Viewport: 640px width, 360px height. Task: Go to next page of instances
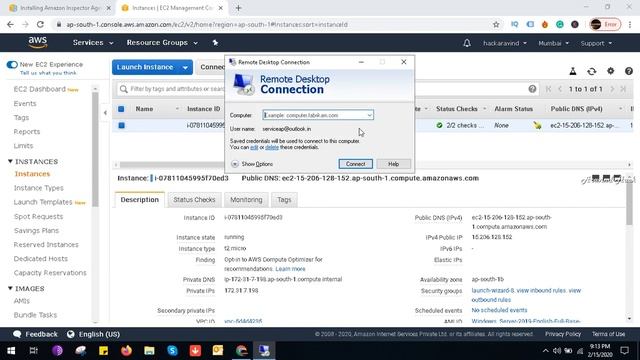click(x=612, y=89)
